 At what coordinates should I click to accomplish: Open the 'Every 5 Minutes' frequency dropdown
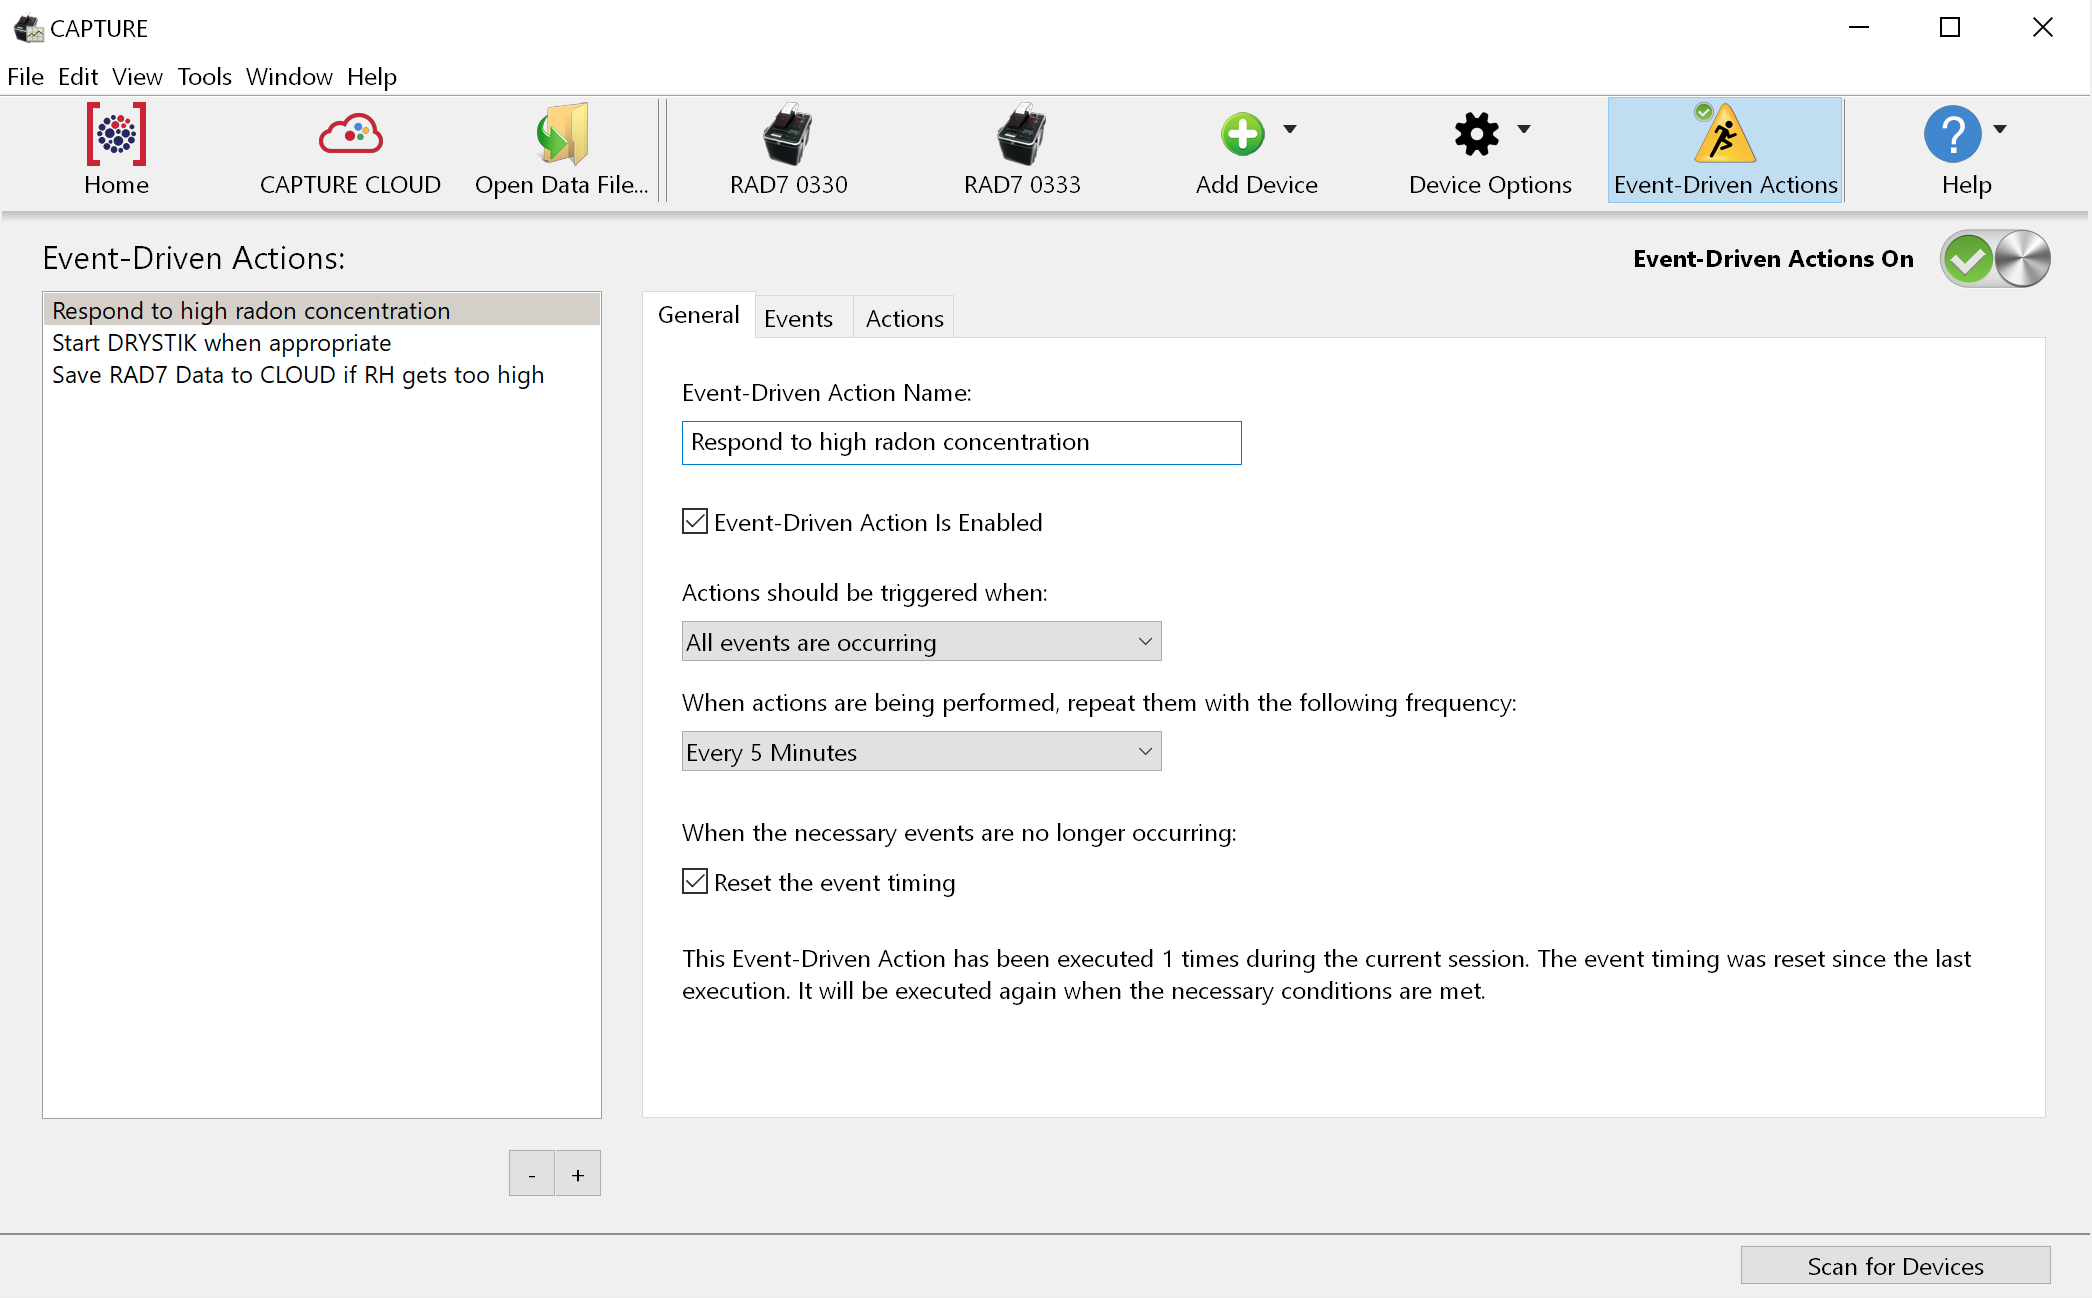[x=921, y=752]
